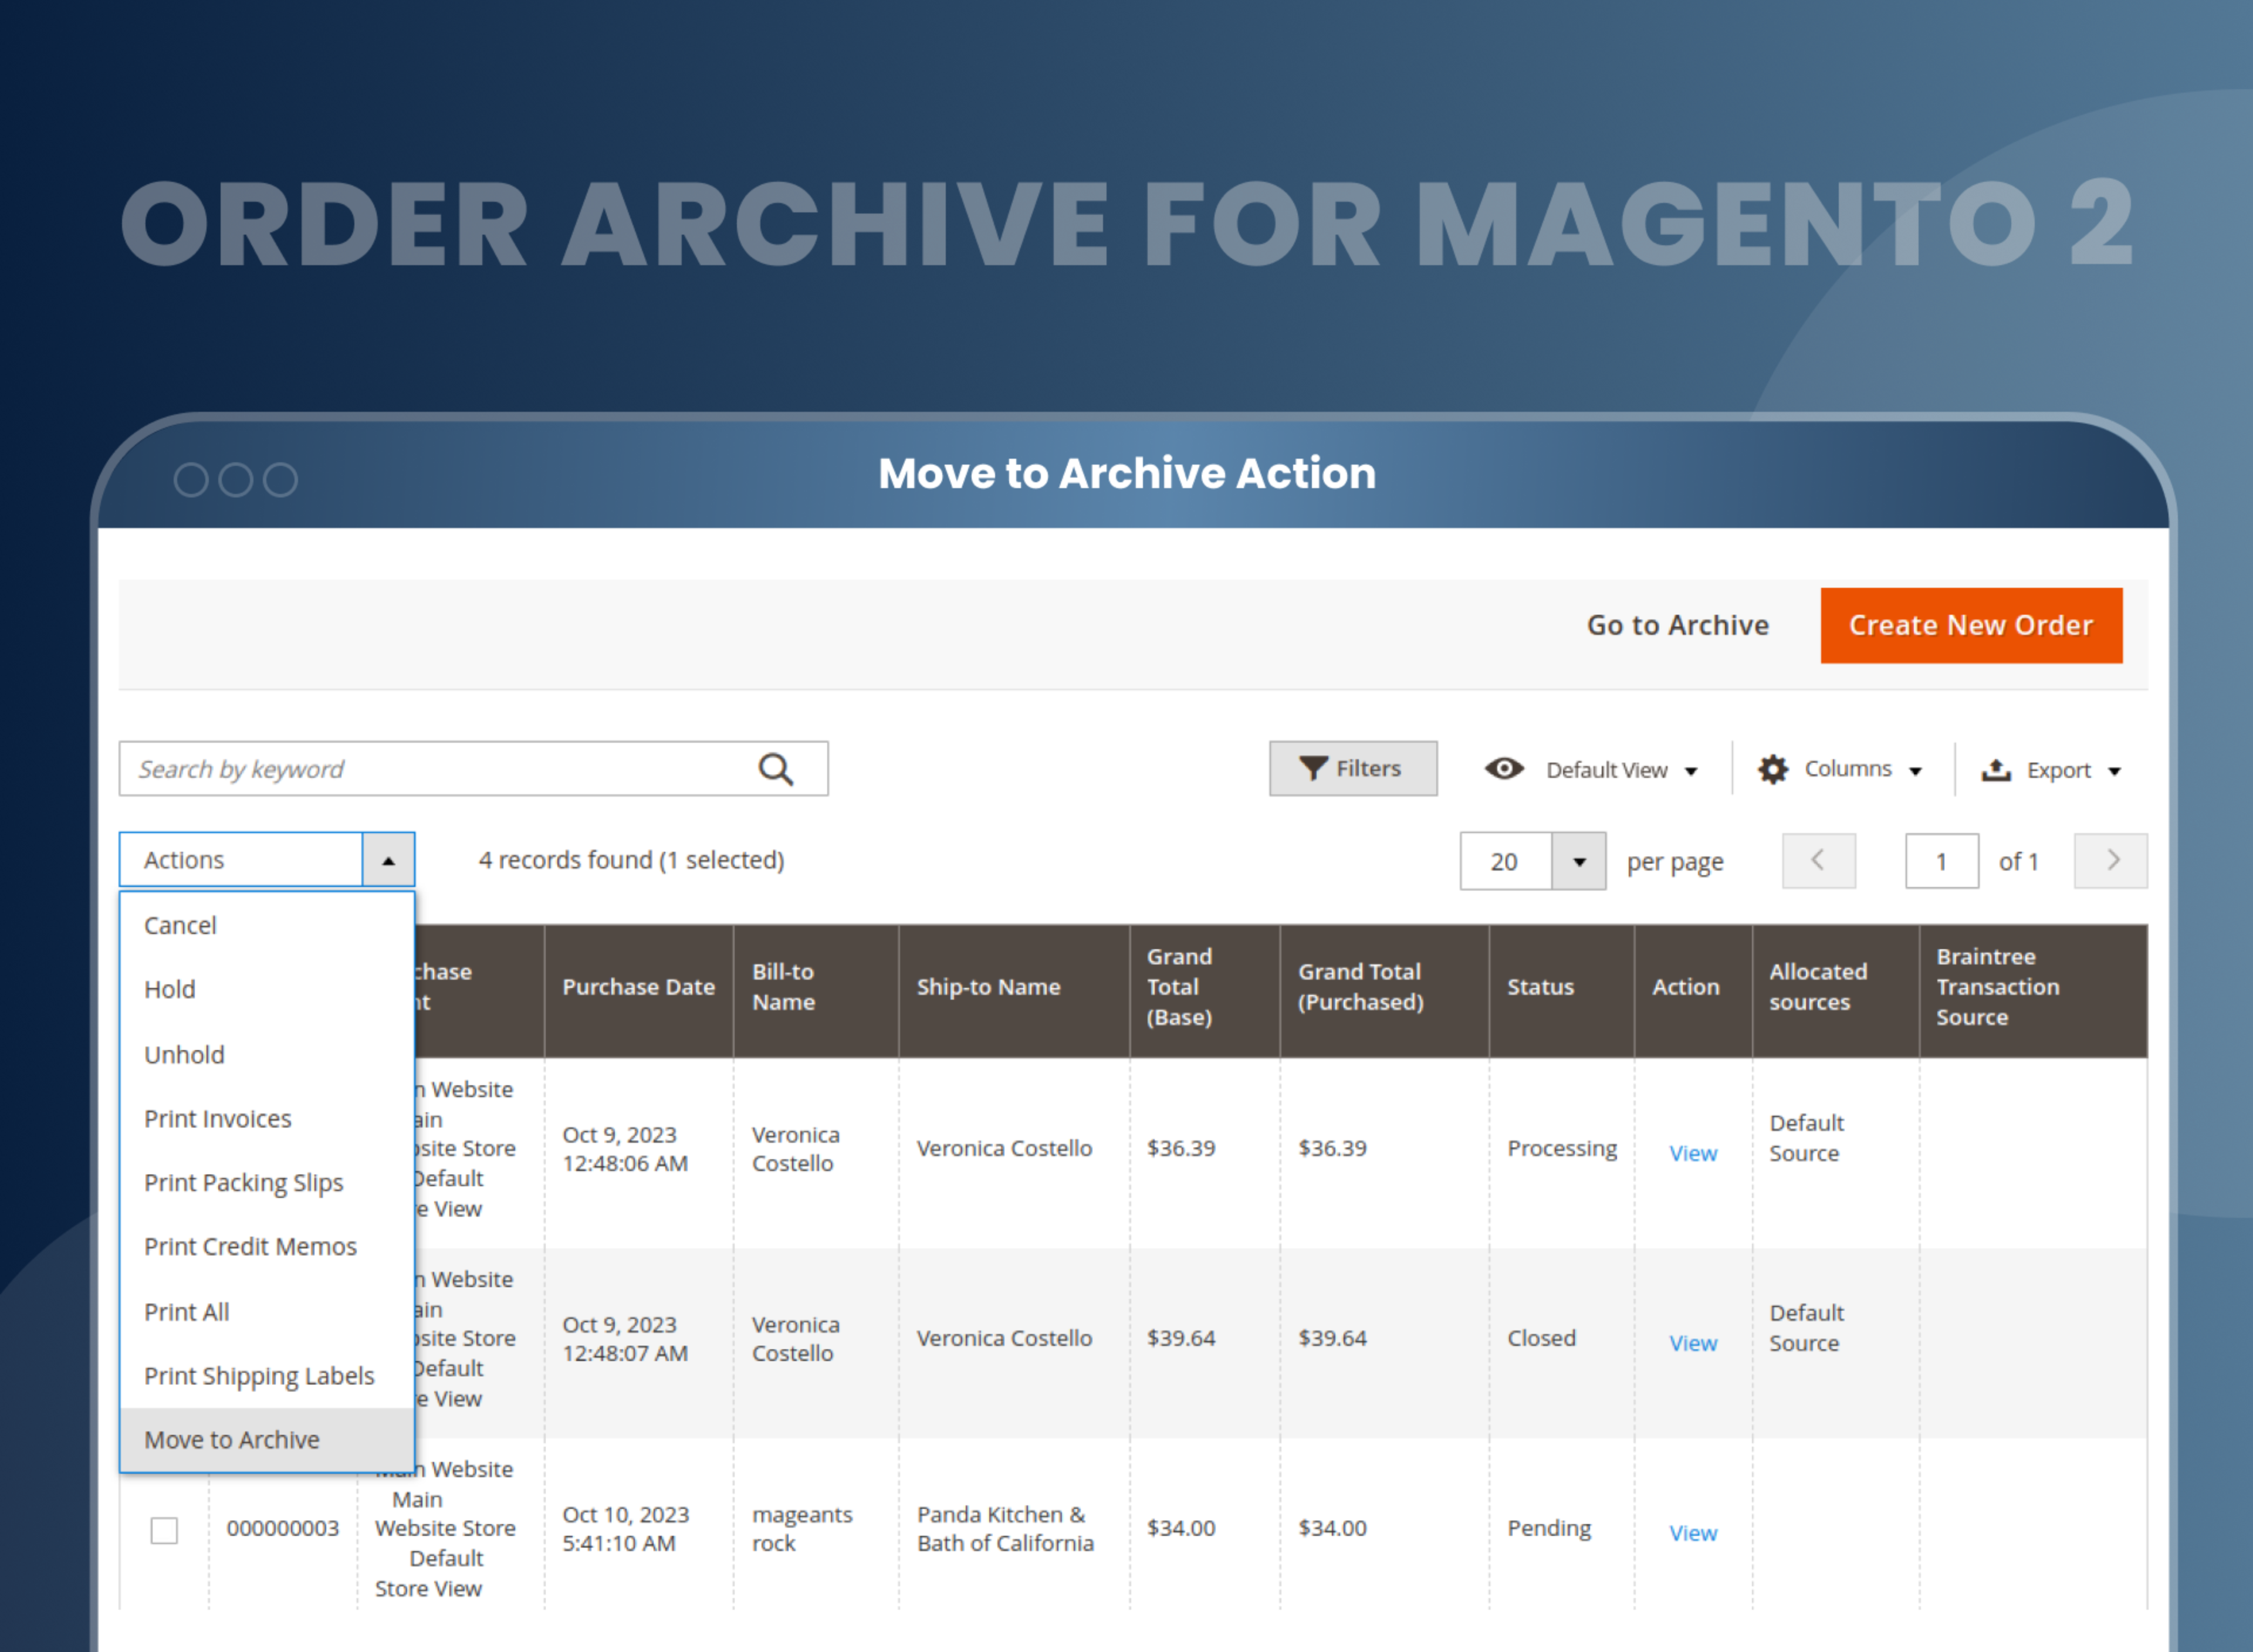Open the Export dropdown
This screenshot has width=2253, height=1652.
pyautogui.click(x=2073, y=770)
